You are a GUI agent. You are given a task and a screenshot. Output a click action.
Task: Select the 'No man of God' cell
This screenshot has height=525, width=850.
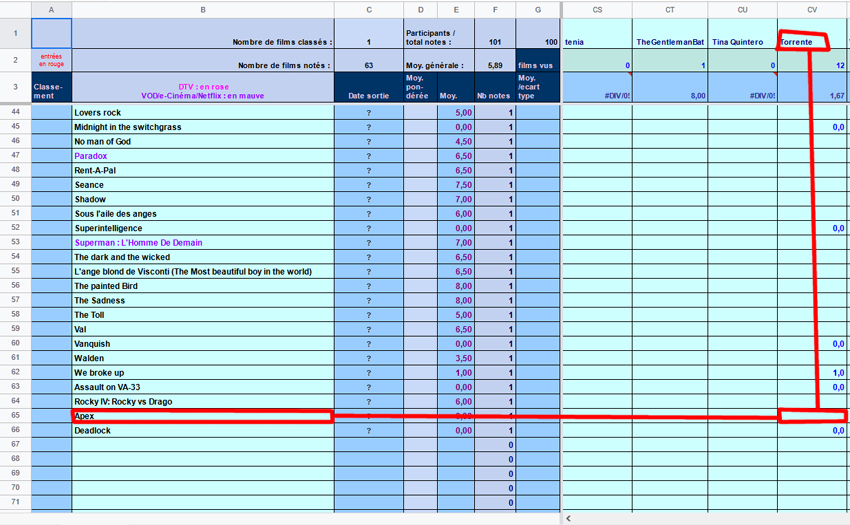203,141
